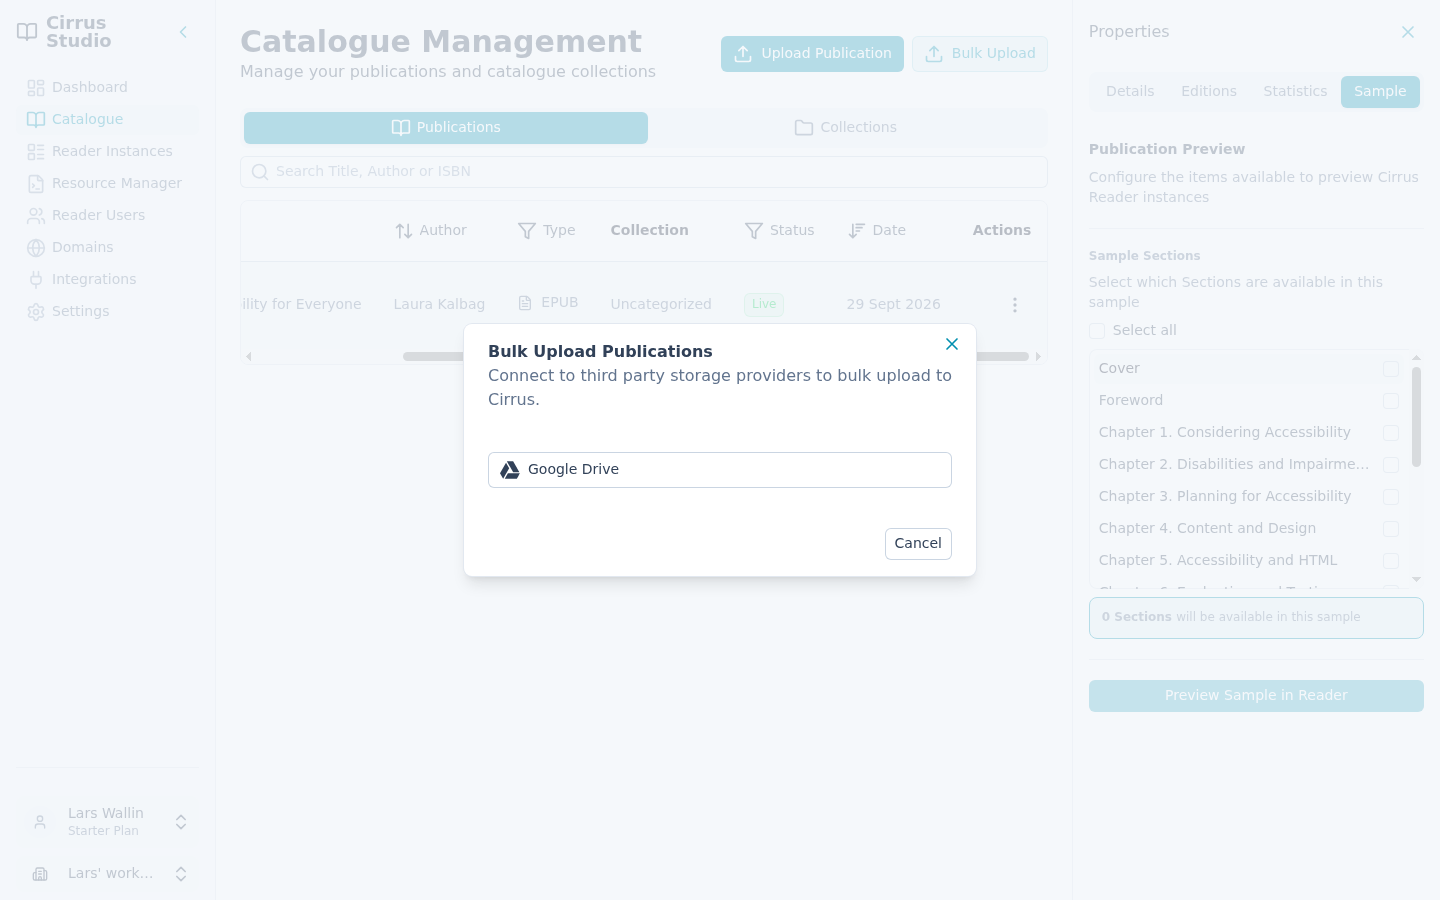The width and height of the screenshot is (1440, 900).
Task: Open the Type column filter
Action: point(547,231)
